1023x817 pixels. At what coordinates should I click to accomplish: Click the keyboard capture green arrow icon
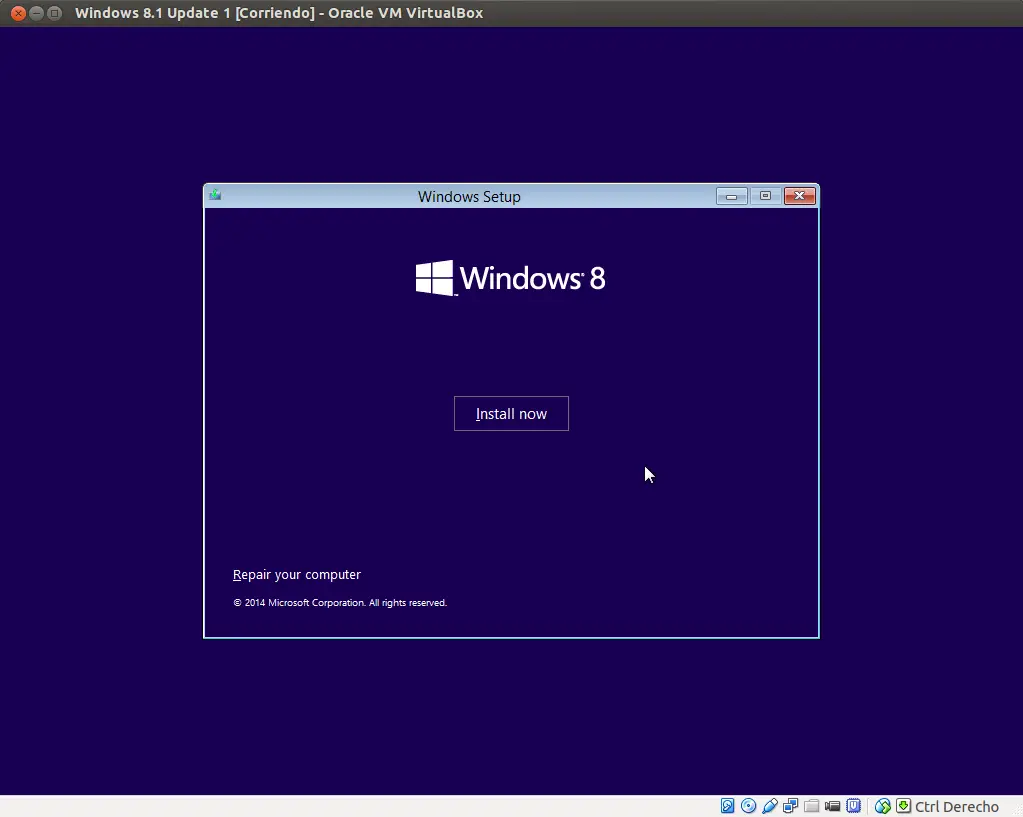[x=904, y=806]
